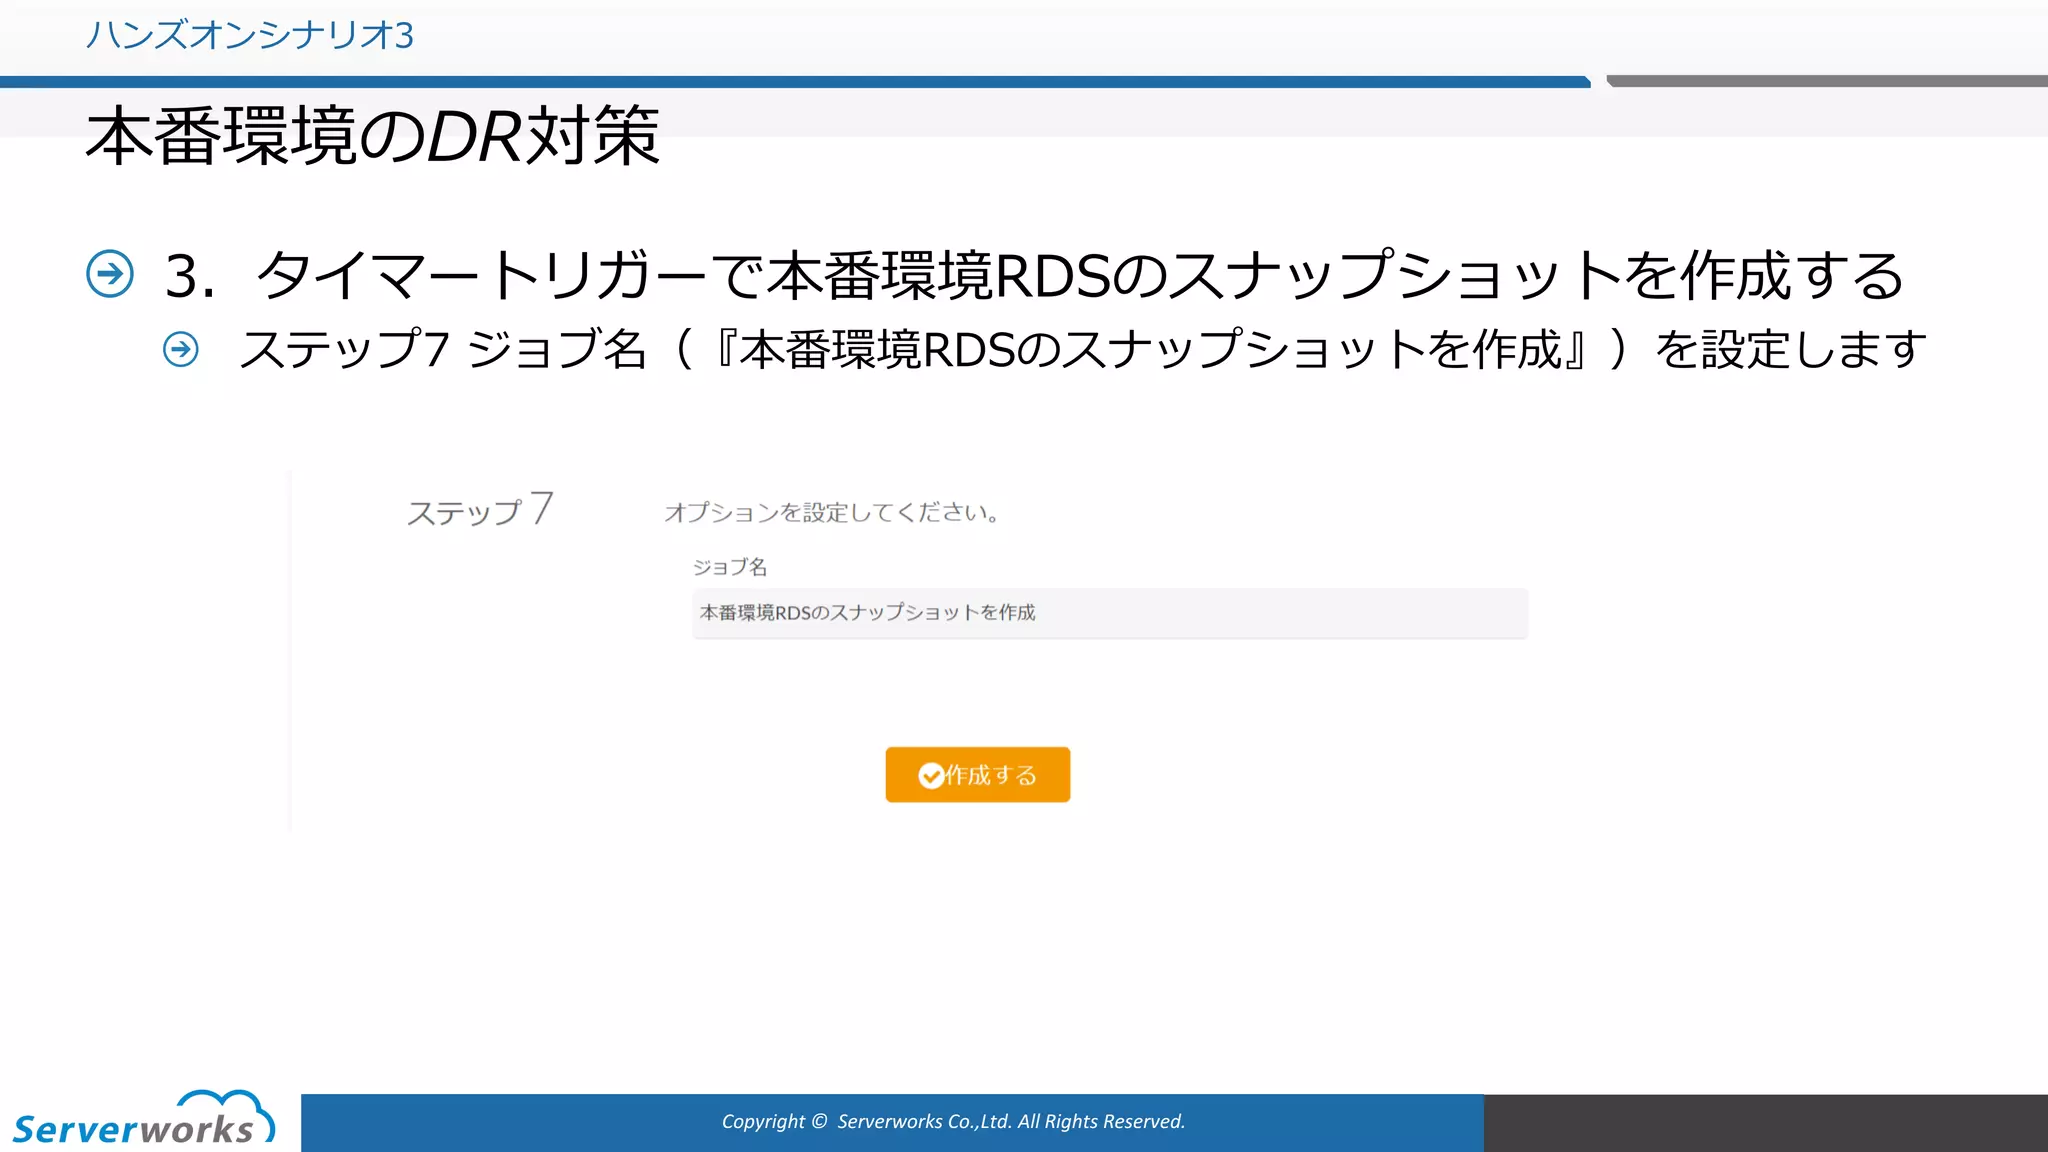The image size is (2048, 1152).
Task: Click the オプションを設定してください。 text
Action: [832, 512]
